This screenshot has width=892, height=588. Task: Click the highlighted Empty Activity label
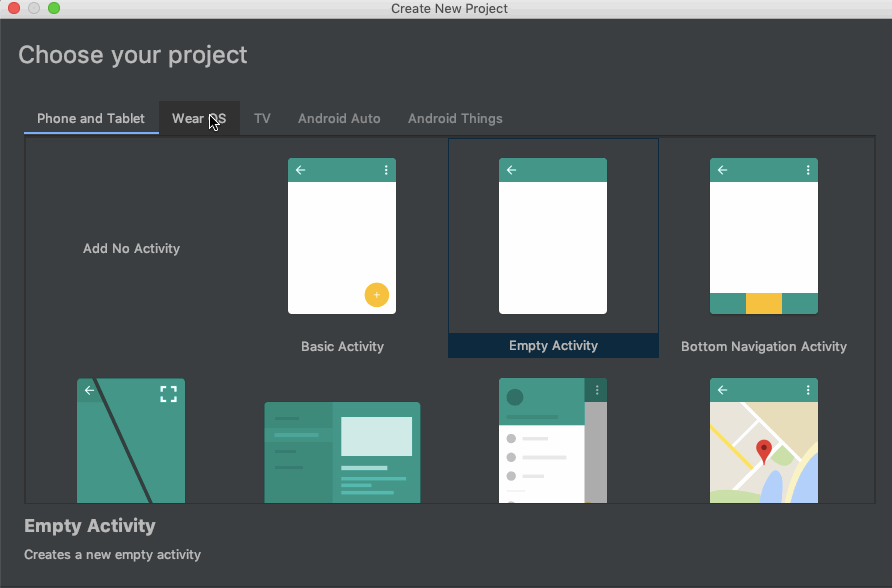click(x=553, y=346)
